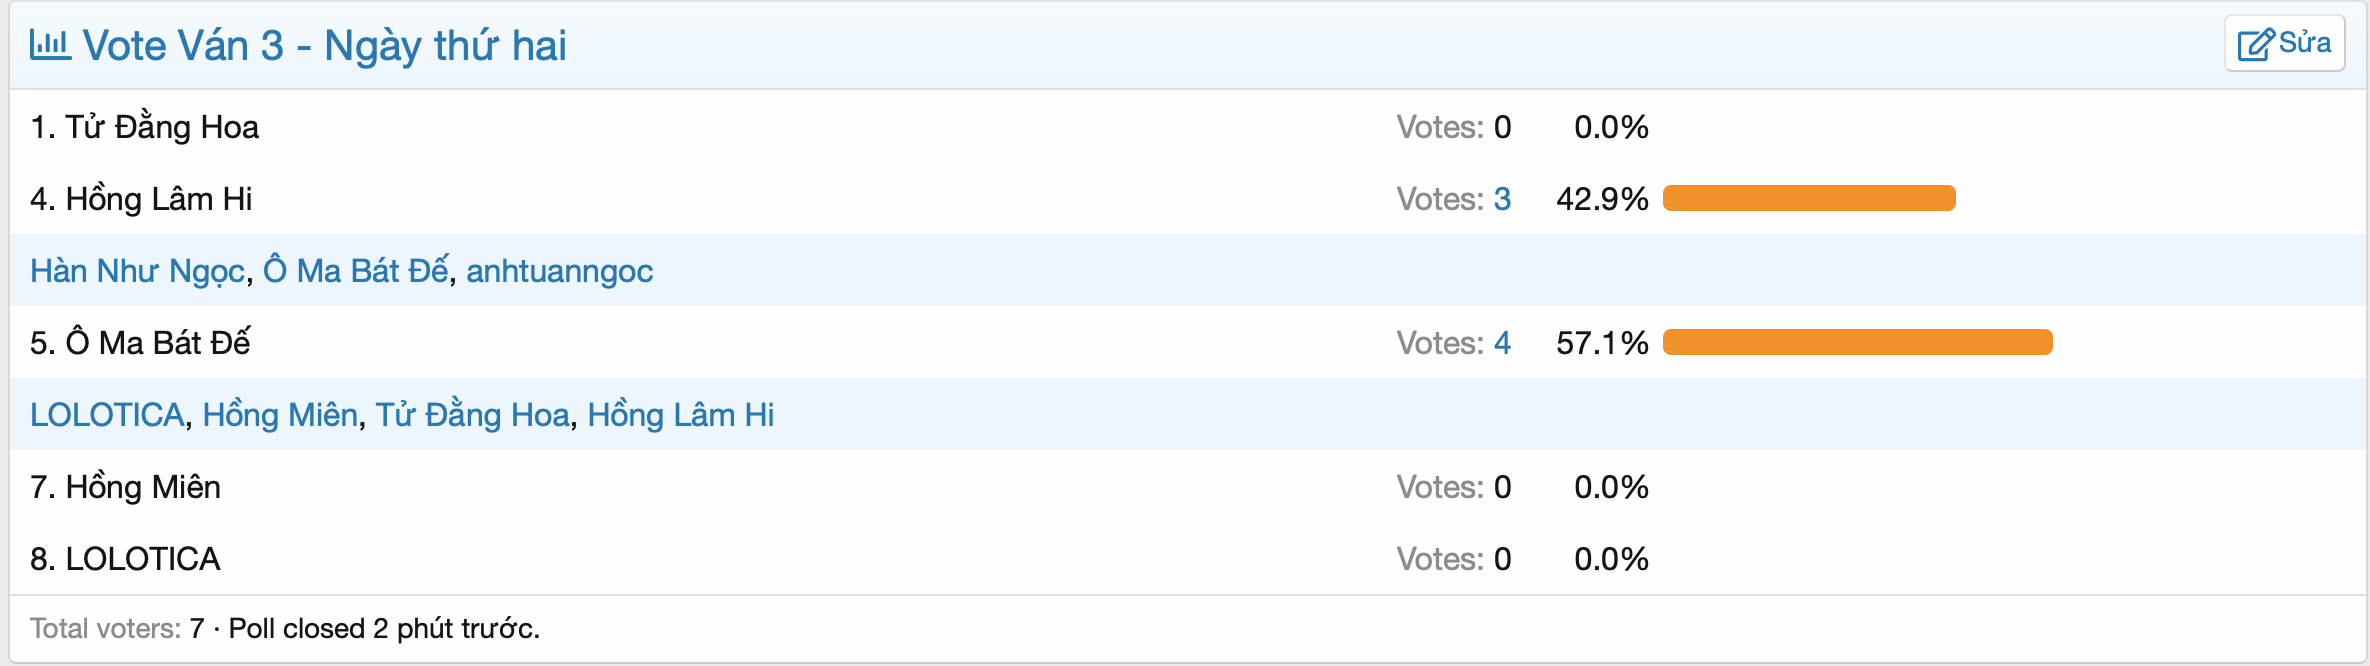Click the Hồng Miên voter link
Screen dimensions: 2370x666
click(x=281, y=414)
